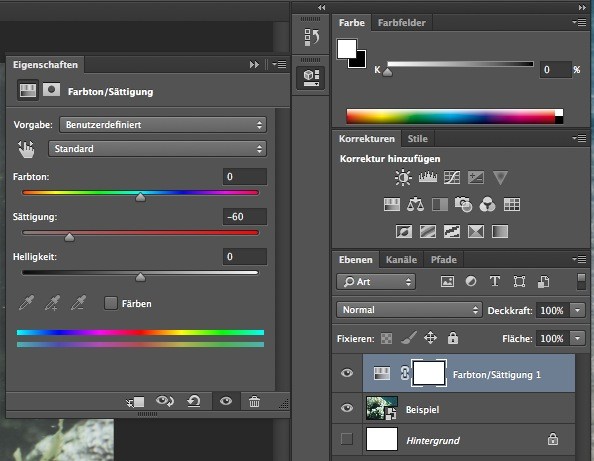Hide the Farbton/Sättigung 1 layer
The image size is (594, 461).
(x=347, y=373)
